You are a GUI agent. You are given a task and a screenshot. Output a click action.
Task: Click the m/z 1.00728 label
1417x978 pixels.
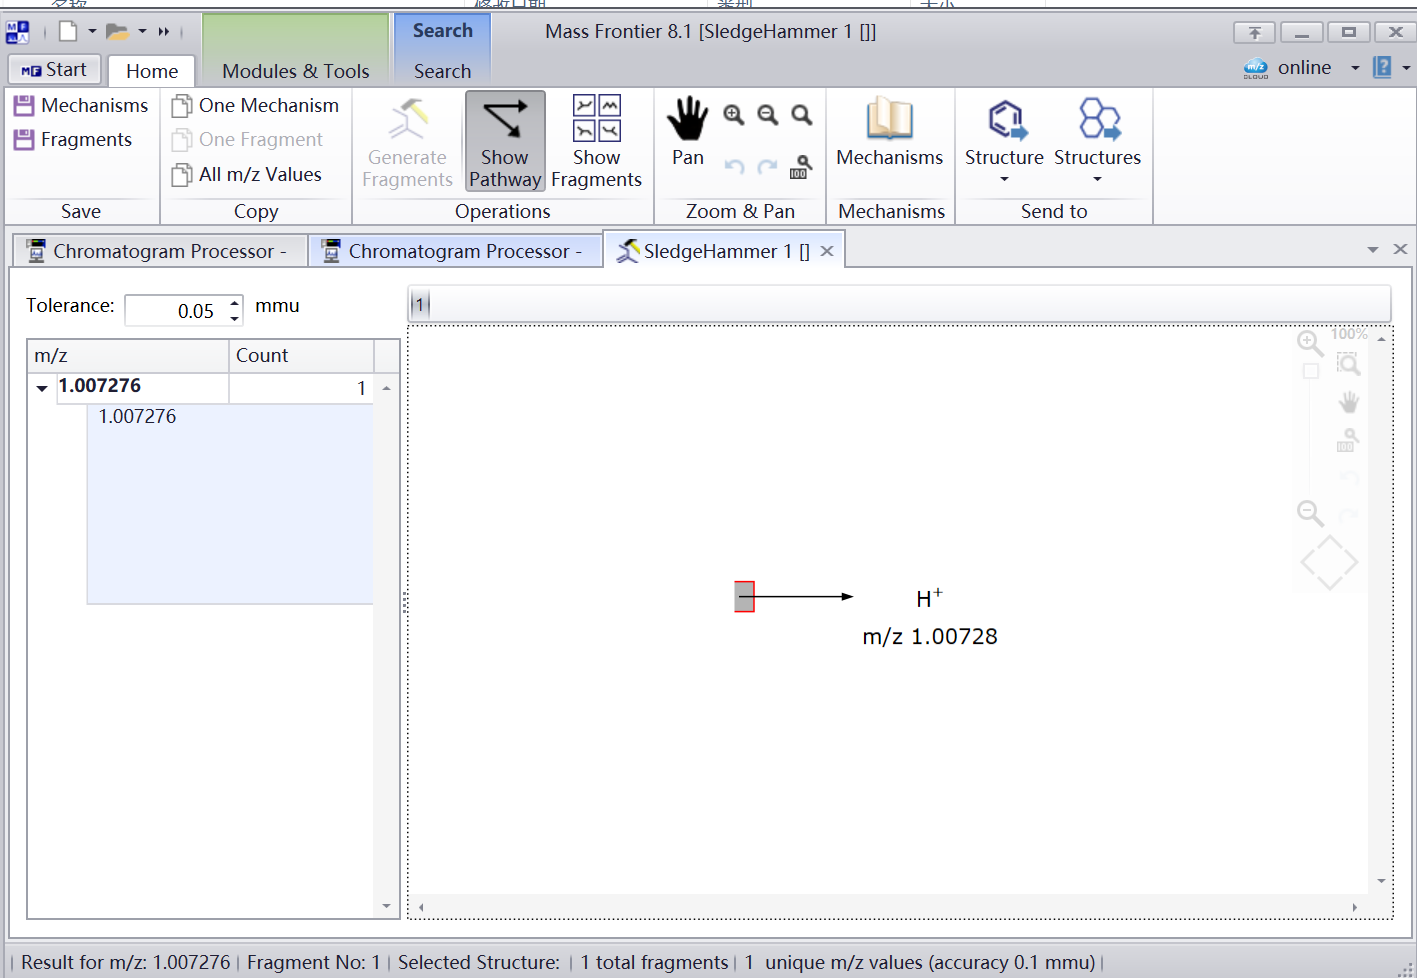point(930,637)
